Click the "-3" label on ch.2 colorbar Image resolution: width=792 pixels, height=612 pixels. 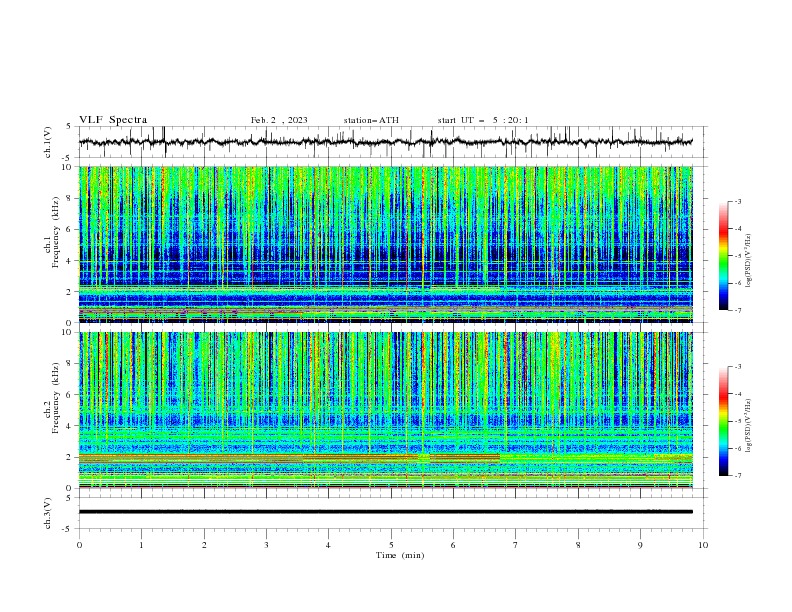pyautogui.click(x=738, y=367)
